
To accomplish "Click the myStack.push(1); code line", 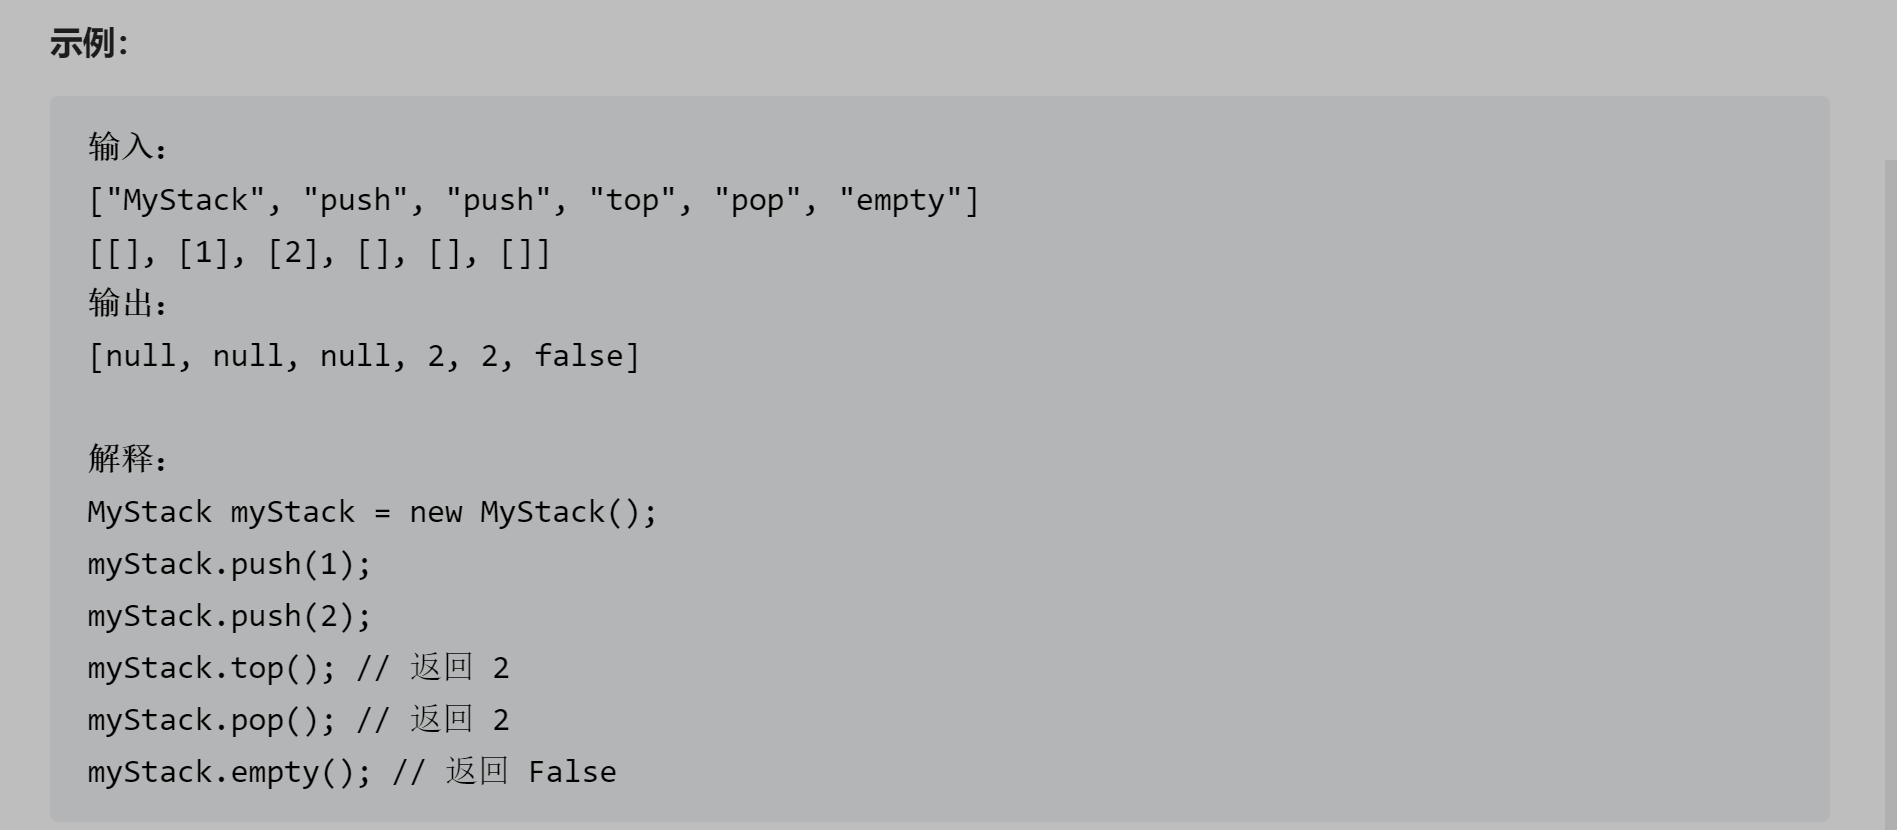I will pyautogui.click(x=229, y=564).
